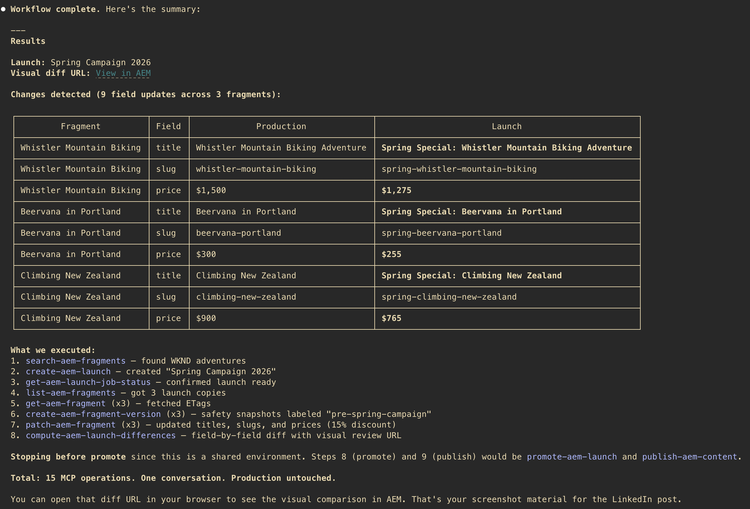Click the $1,275 launch price cell
Screen dimensions: 750x509
(396, 190)
